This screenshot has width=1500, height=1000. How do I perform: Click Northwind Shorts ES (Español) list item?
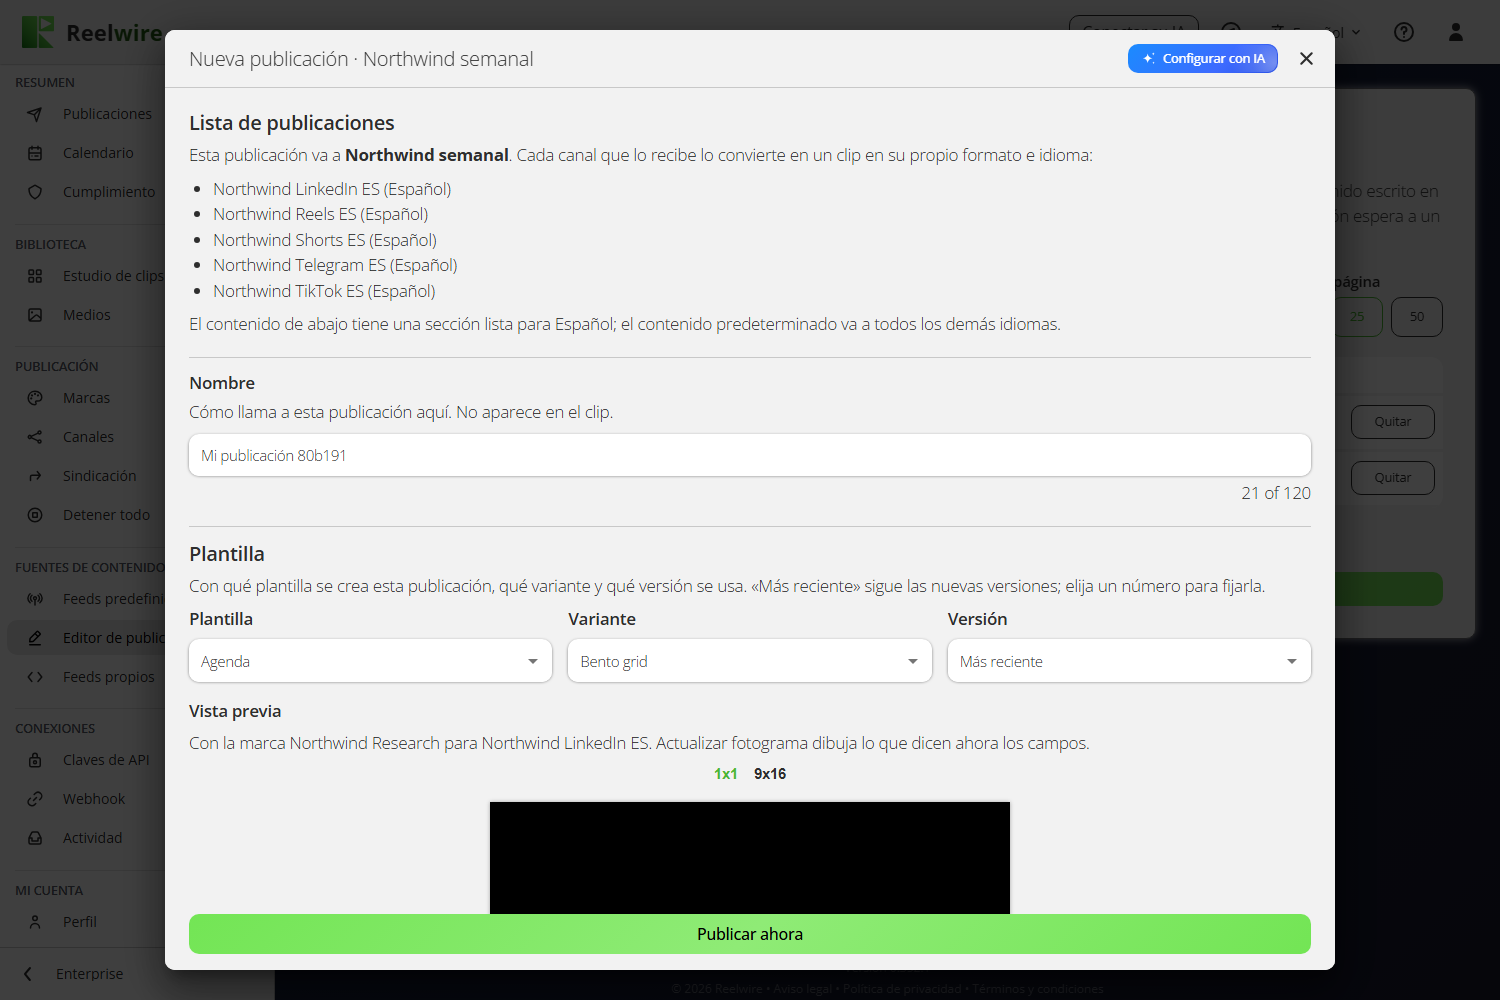pyautogui.click(x=325, y=240)
